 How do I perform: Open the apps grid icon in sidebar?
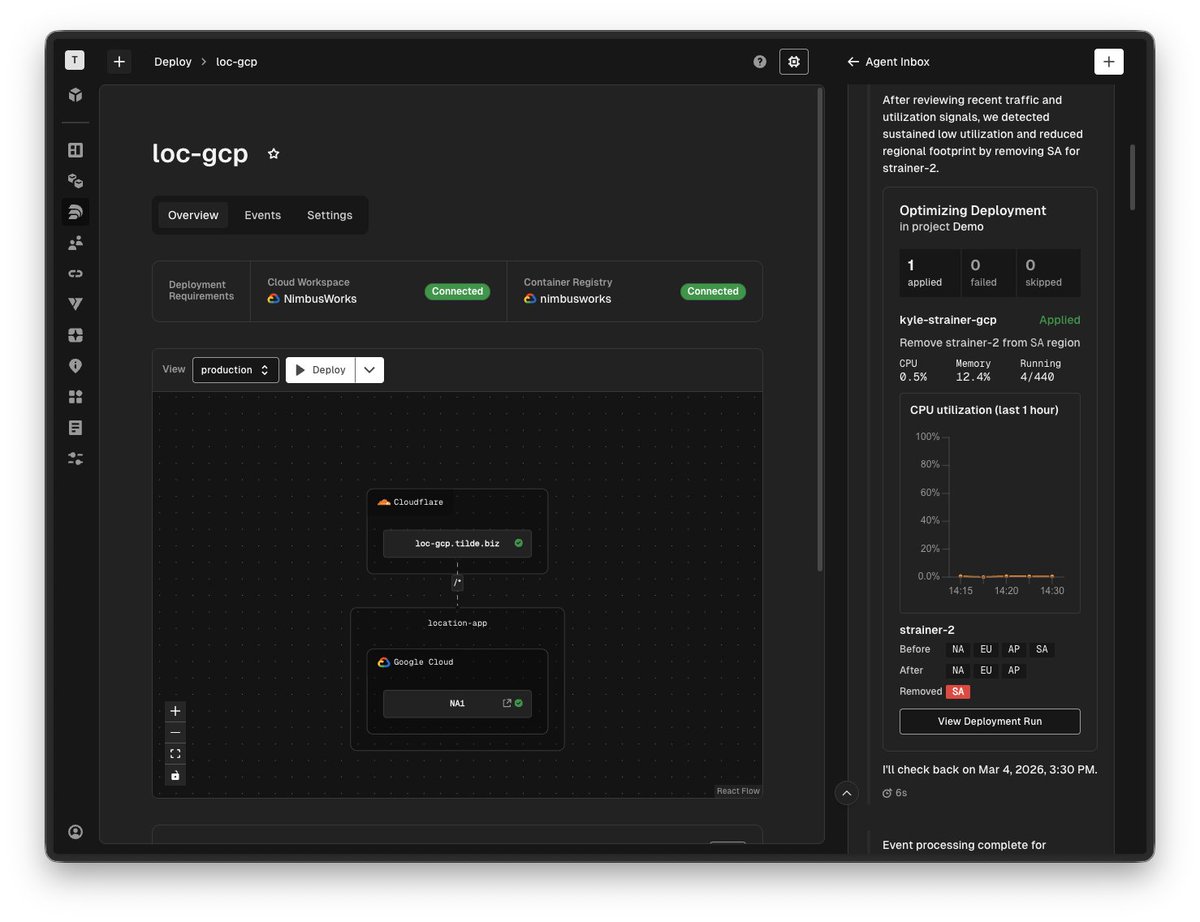tap(75, 397)
